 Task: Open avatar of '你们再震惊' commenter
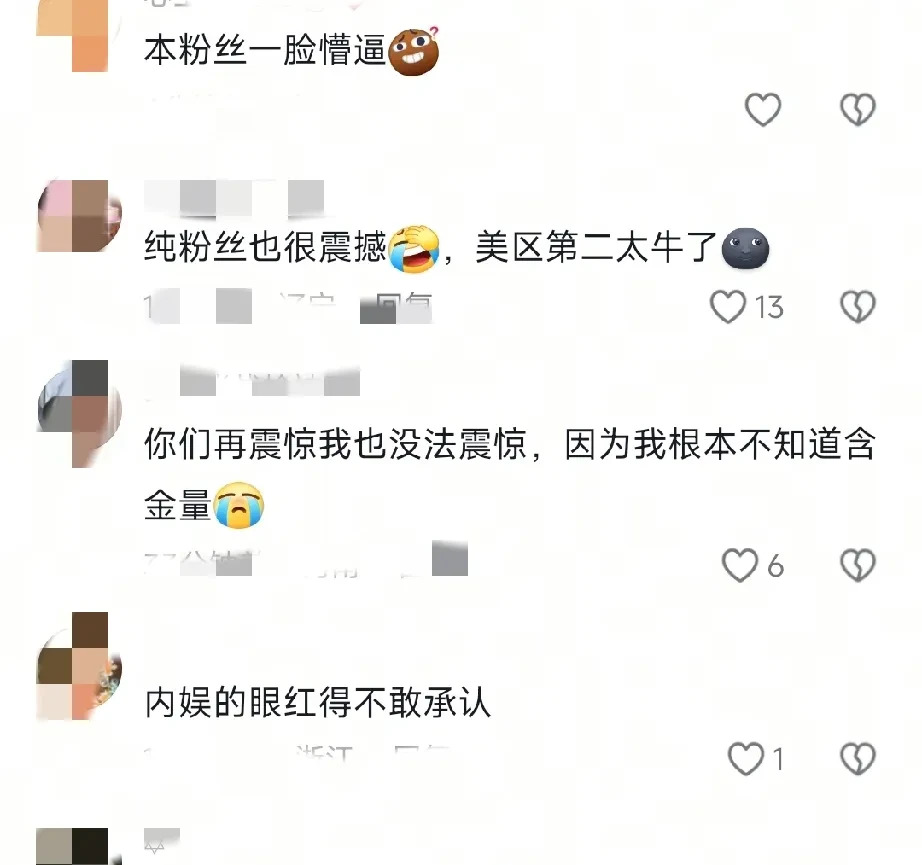(79, 413)
